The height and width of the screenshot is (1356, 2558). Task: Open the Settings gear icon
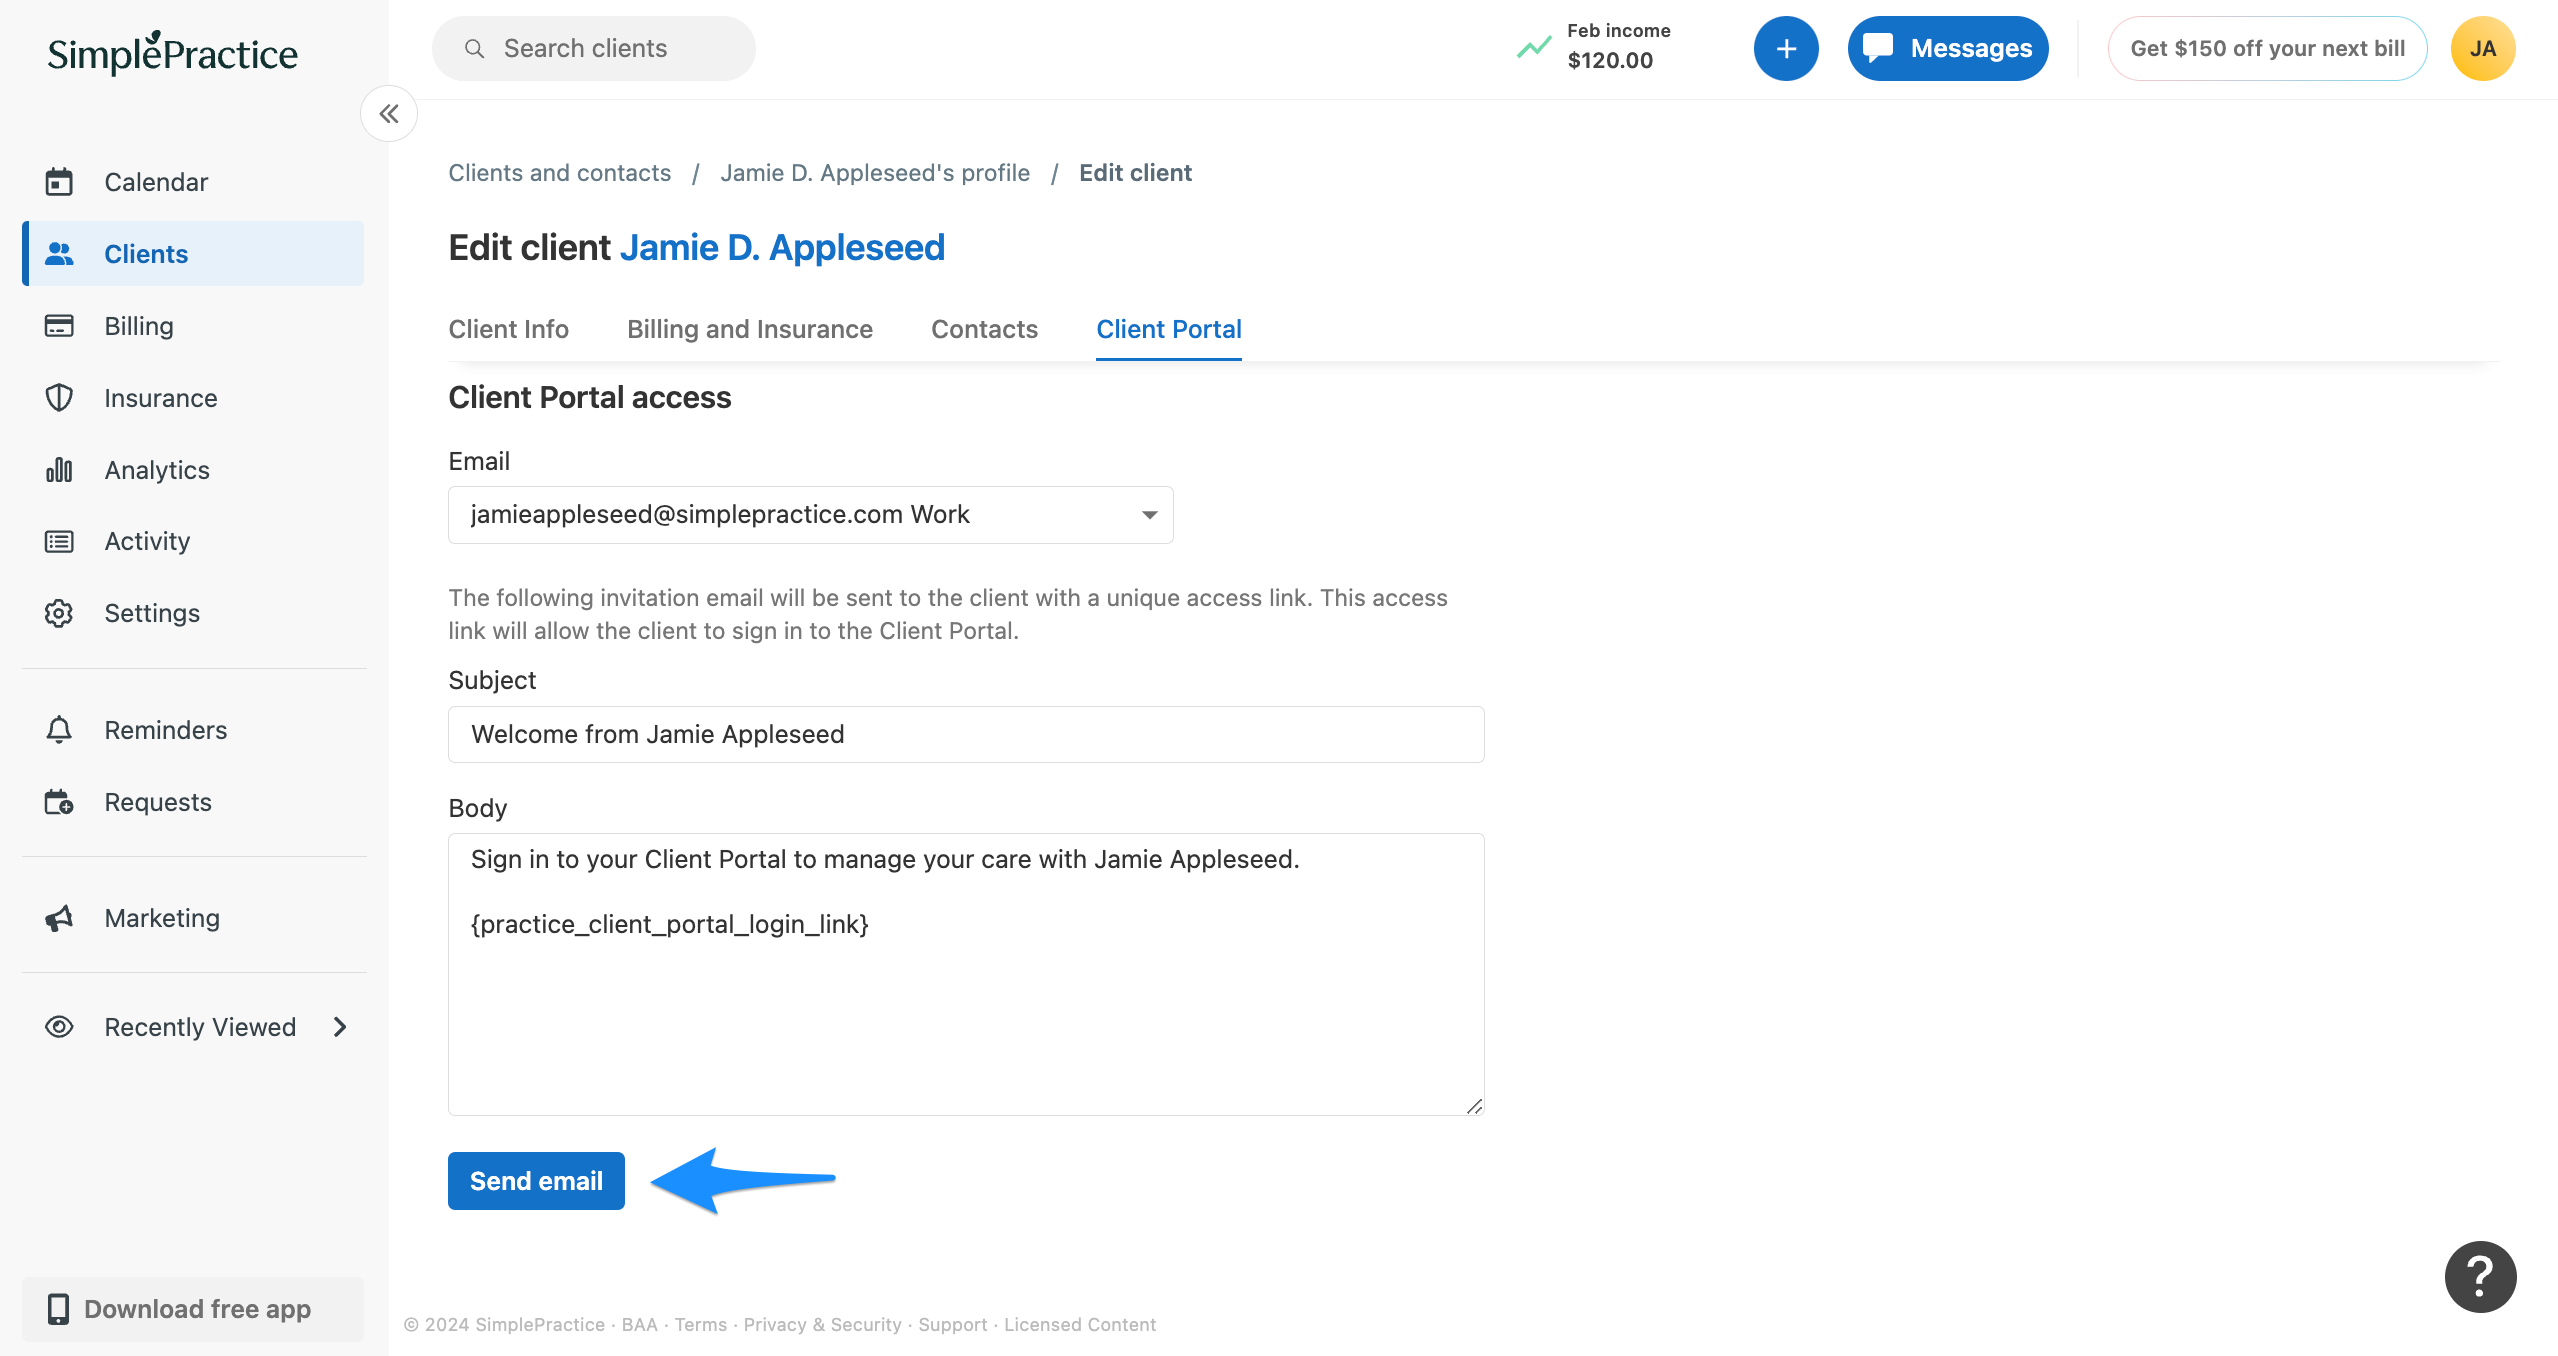pyautogui.click(x=59, y=613)
